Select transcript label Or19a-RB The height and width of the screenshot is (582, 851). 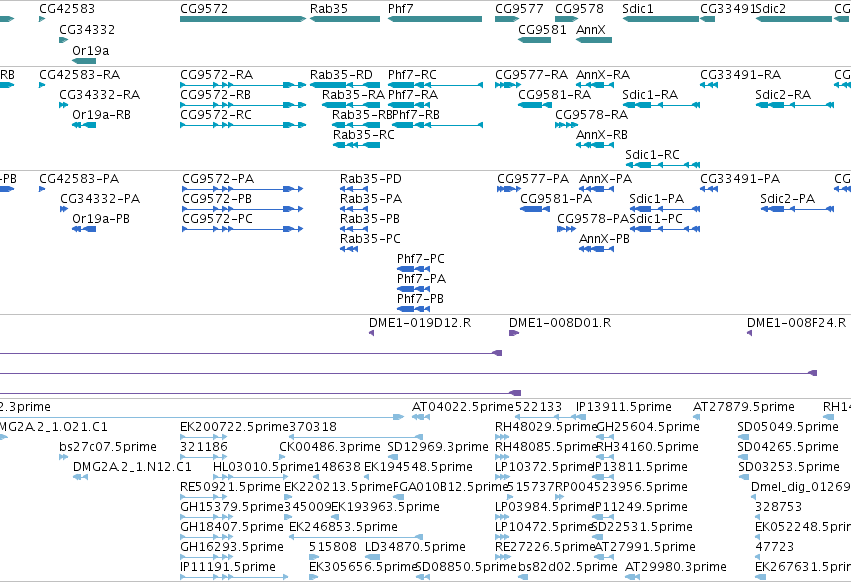[101, 115]
